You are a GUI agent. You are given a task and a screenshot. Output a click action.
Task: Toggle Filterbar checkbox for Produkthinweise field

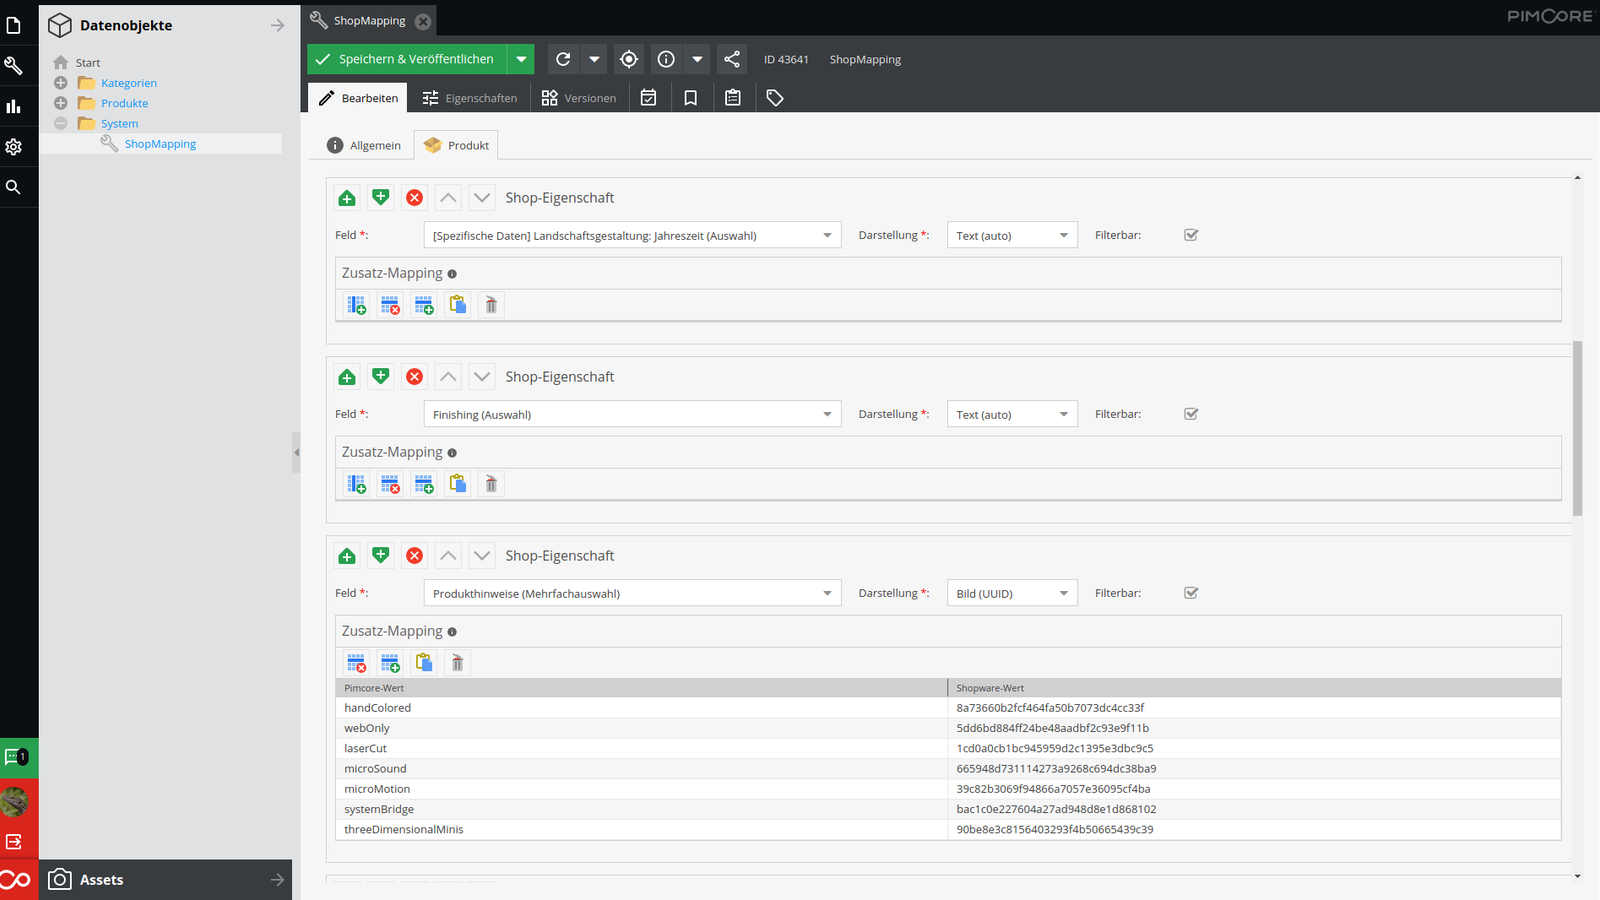click(1191, 593)
